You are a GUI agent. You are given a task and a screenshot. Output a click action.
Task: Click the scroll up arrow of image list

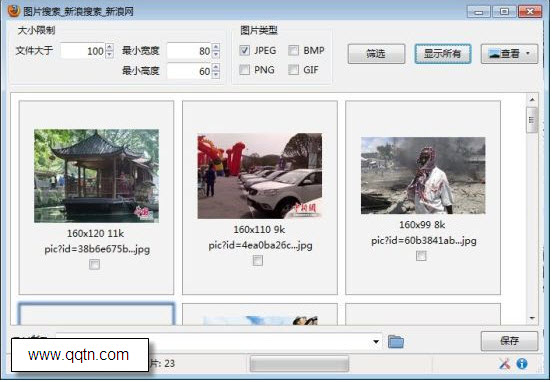point(532,100)
